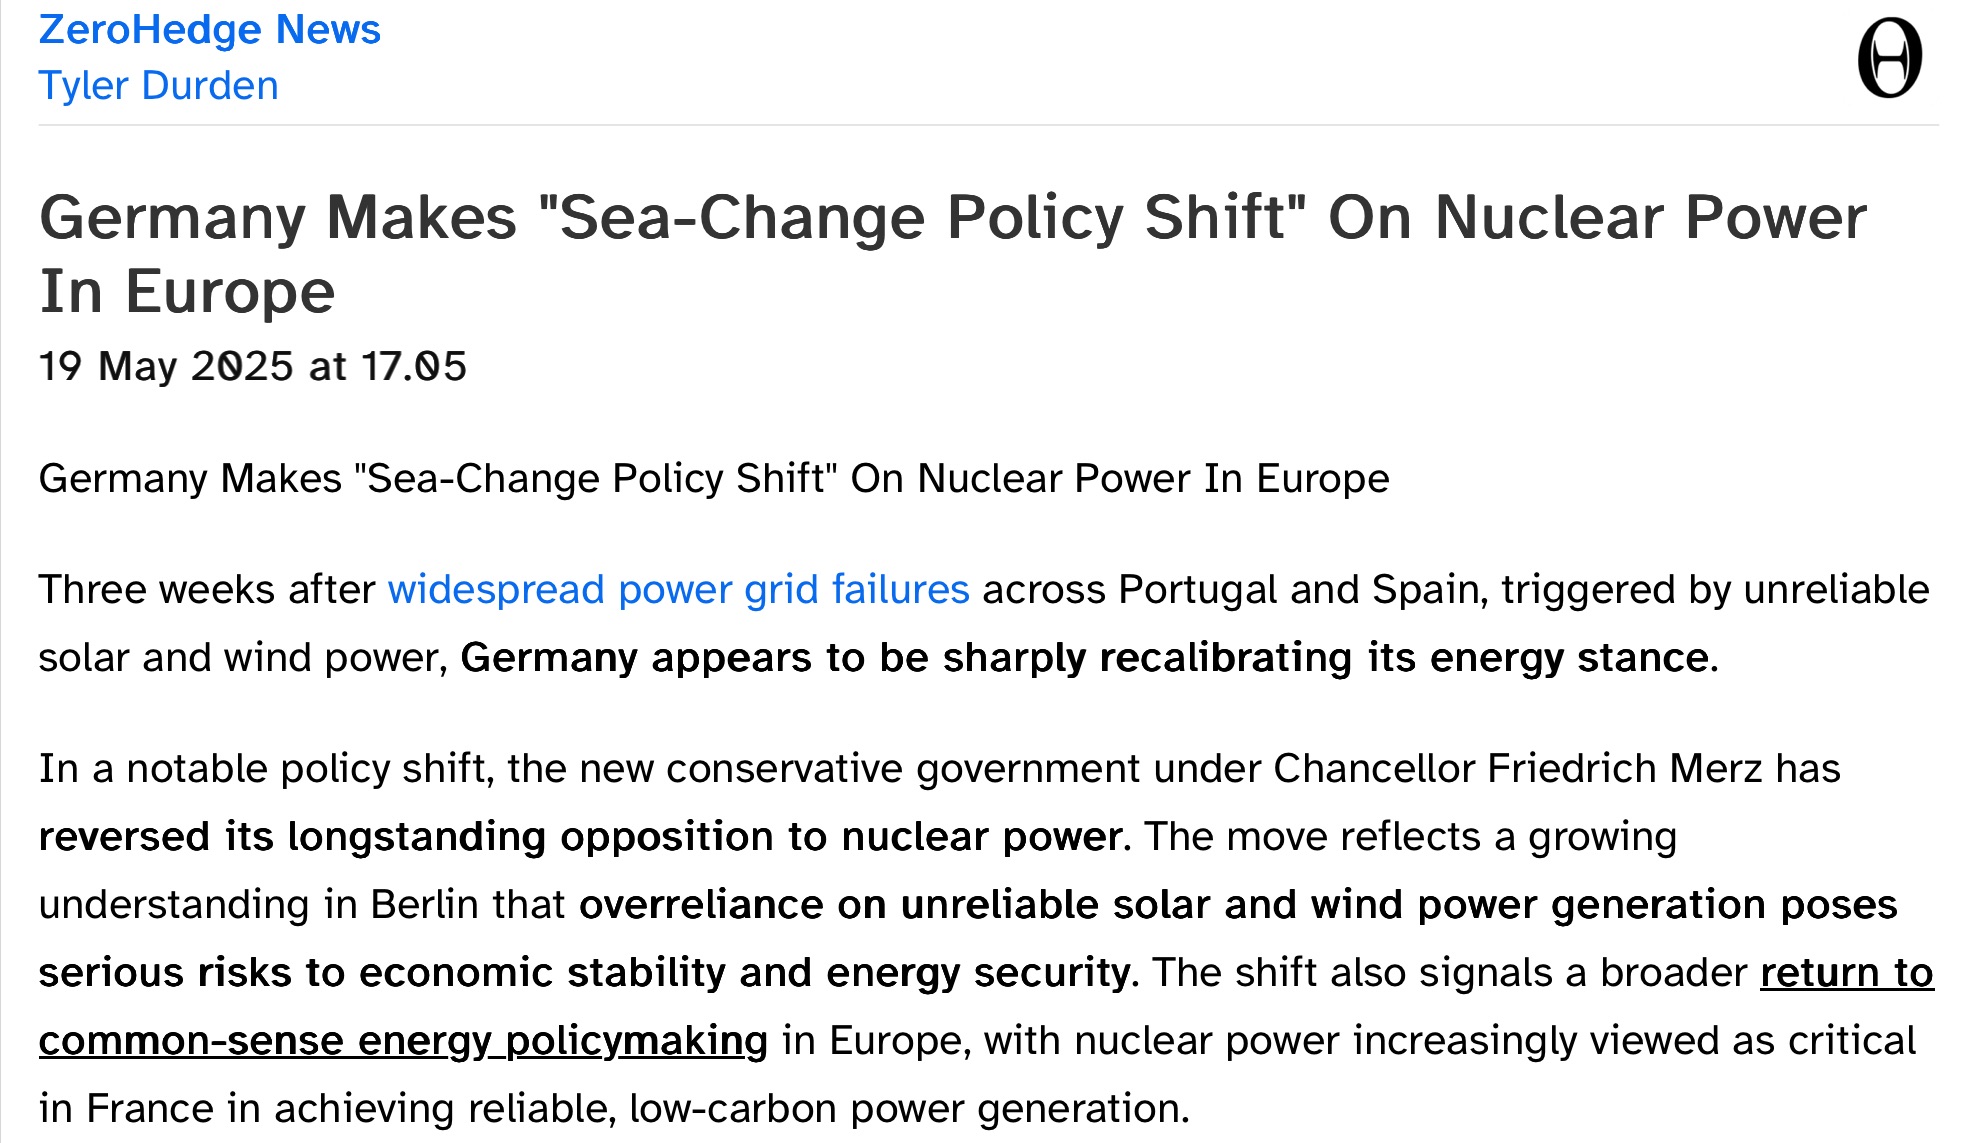Click the separator line under the header

[x=988, y=125]
